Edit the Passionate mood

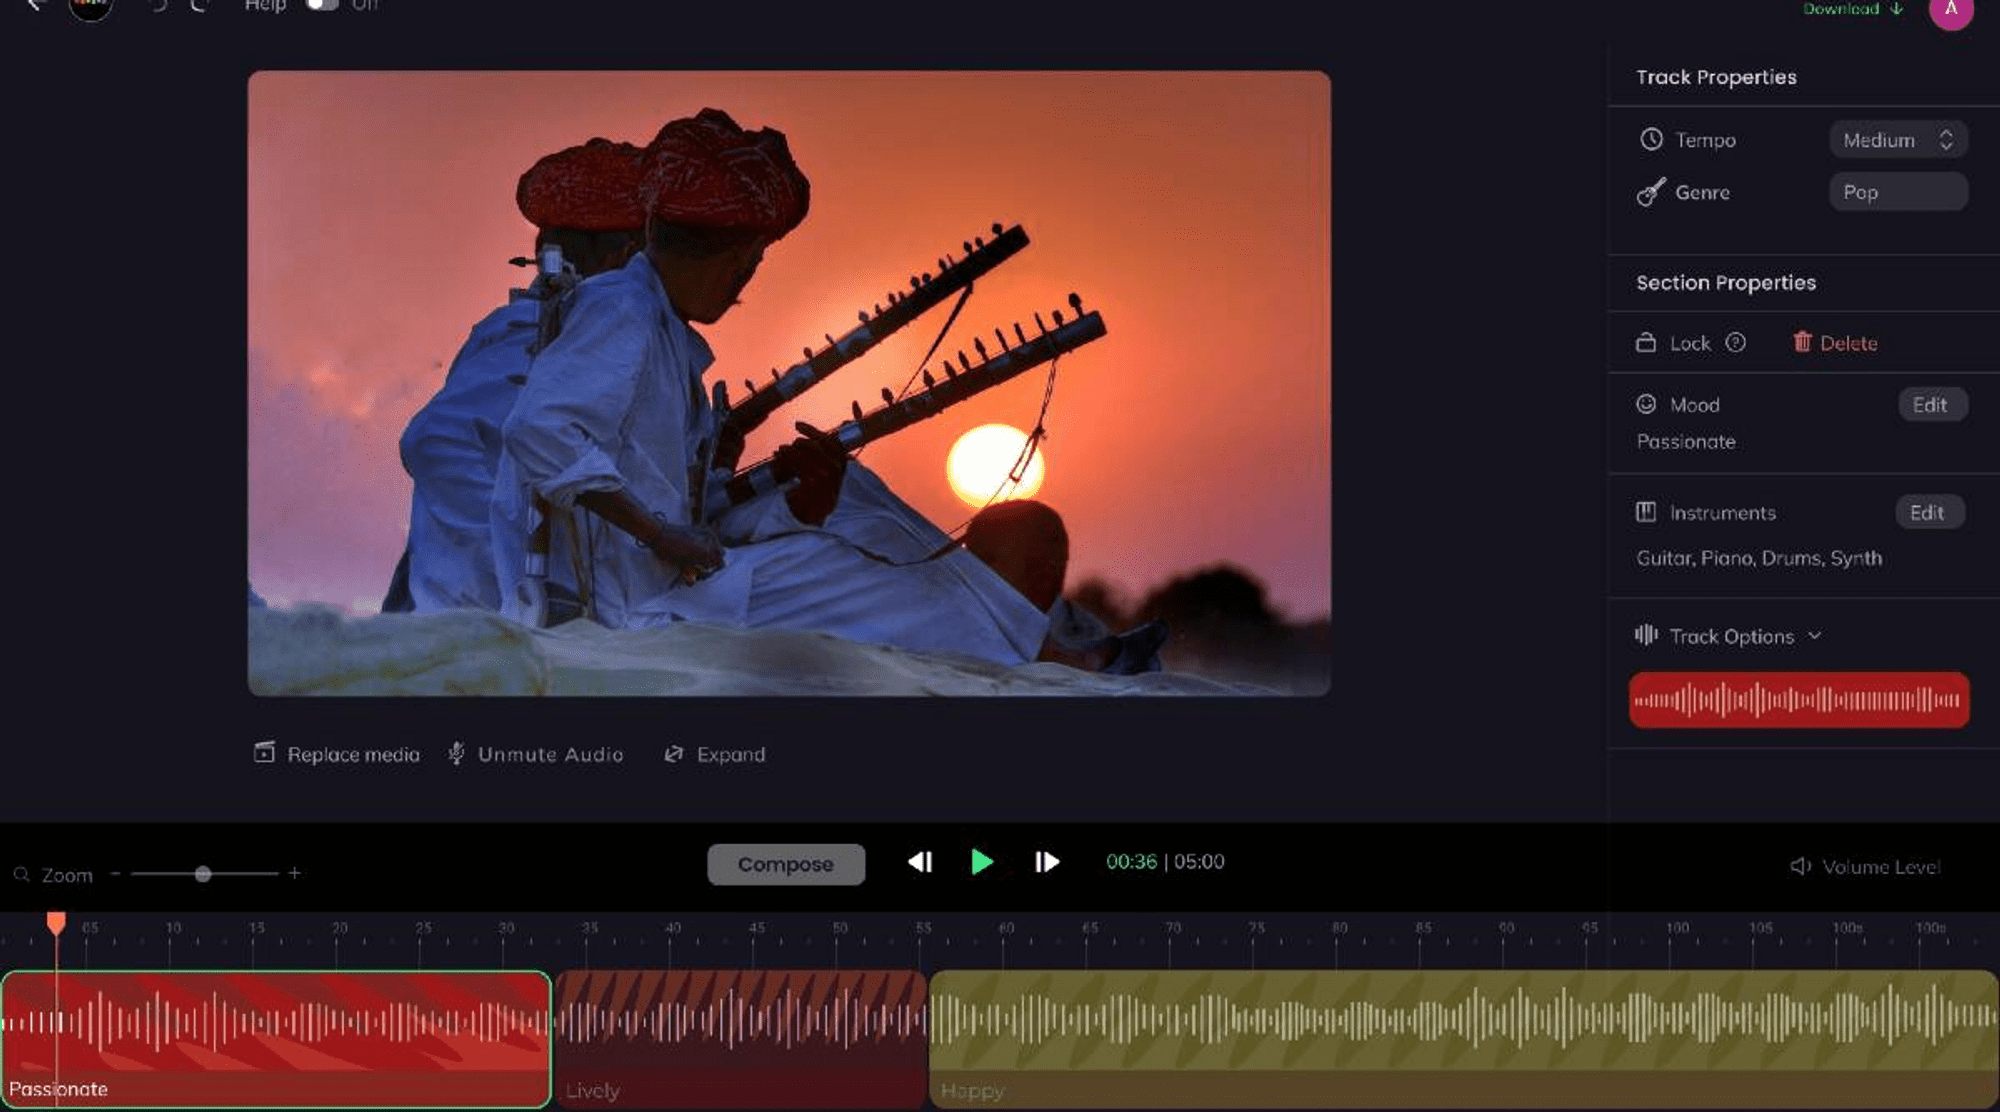(1931, 404)
